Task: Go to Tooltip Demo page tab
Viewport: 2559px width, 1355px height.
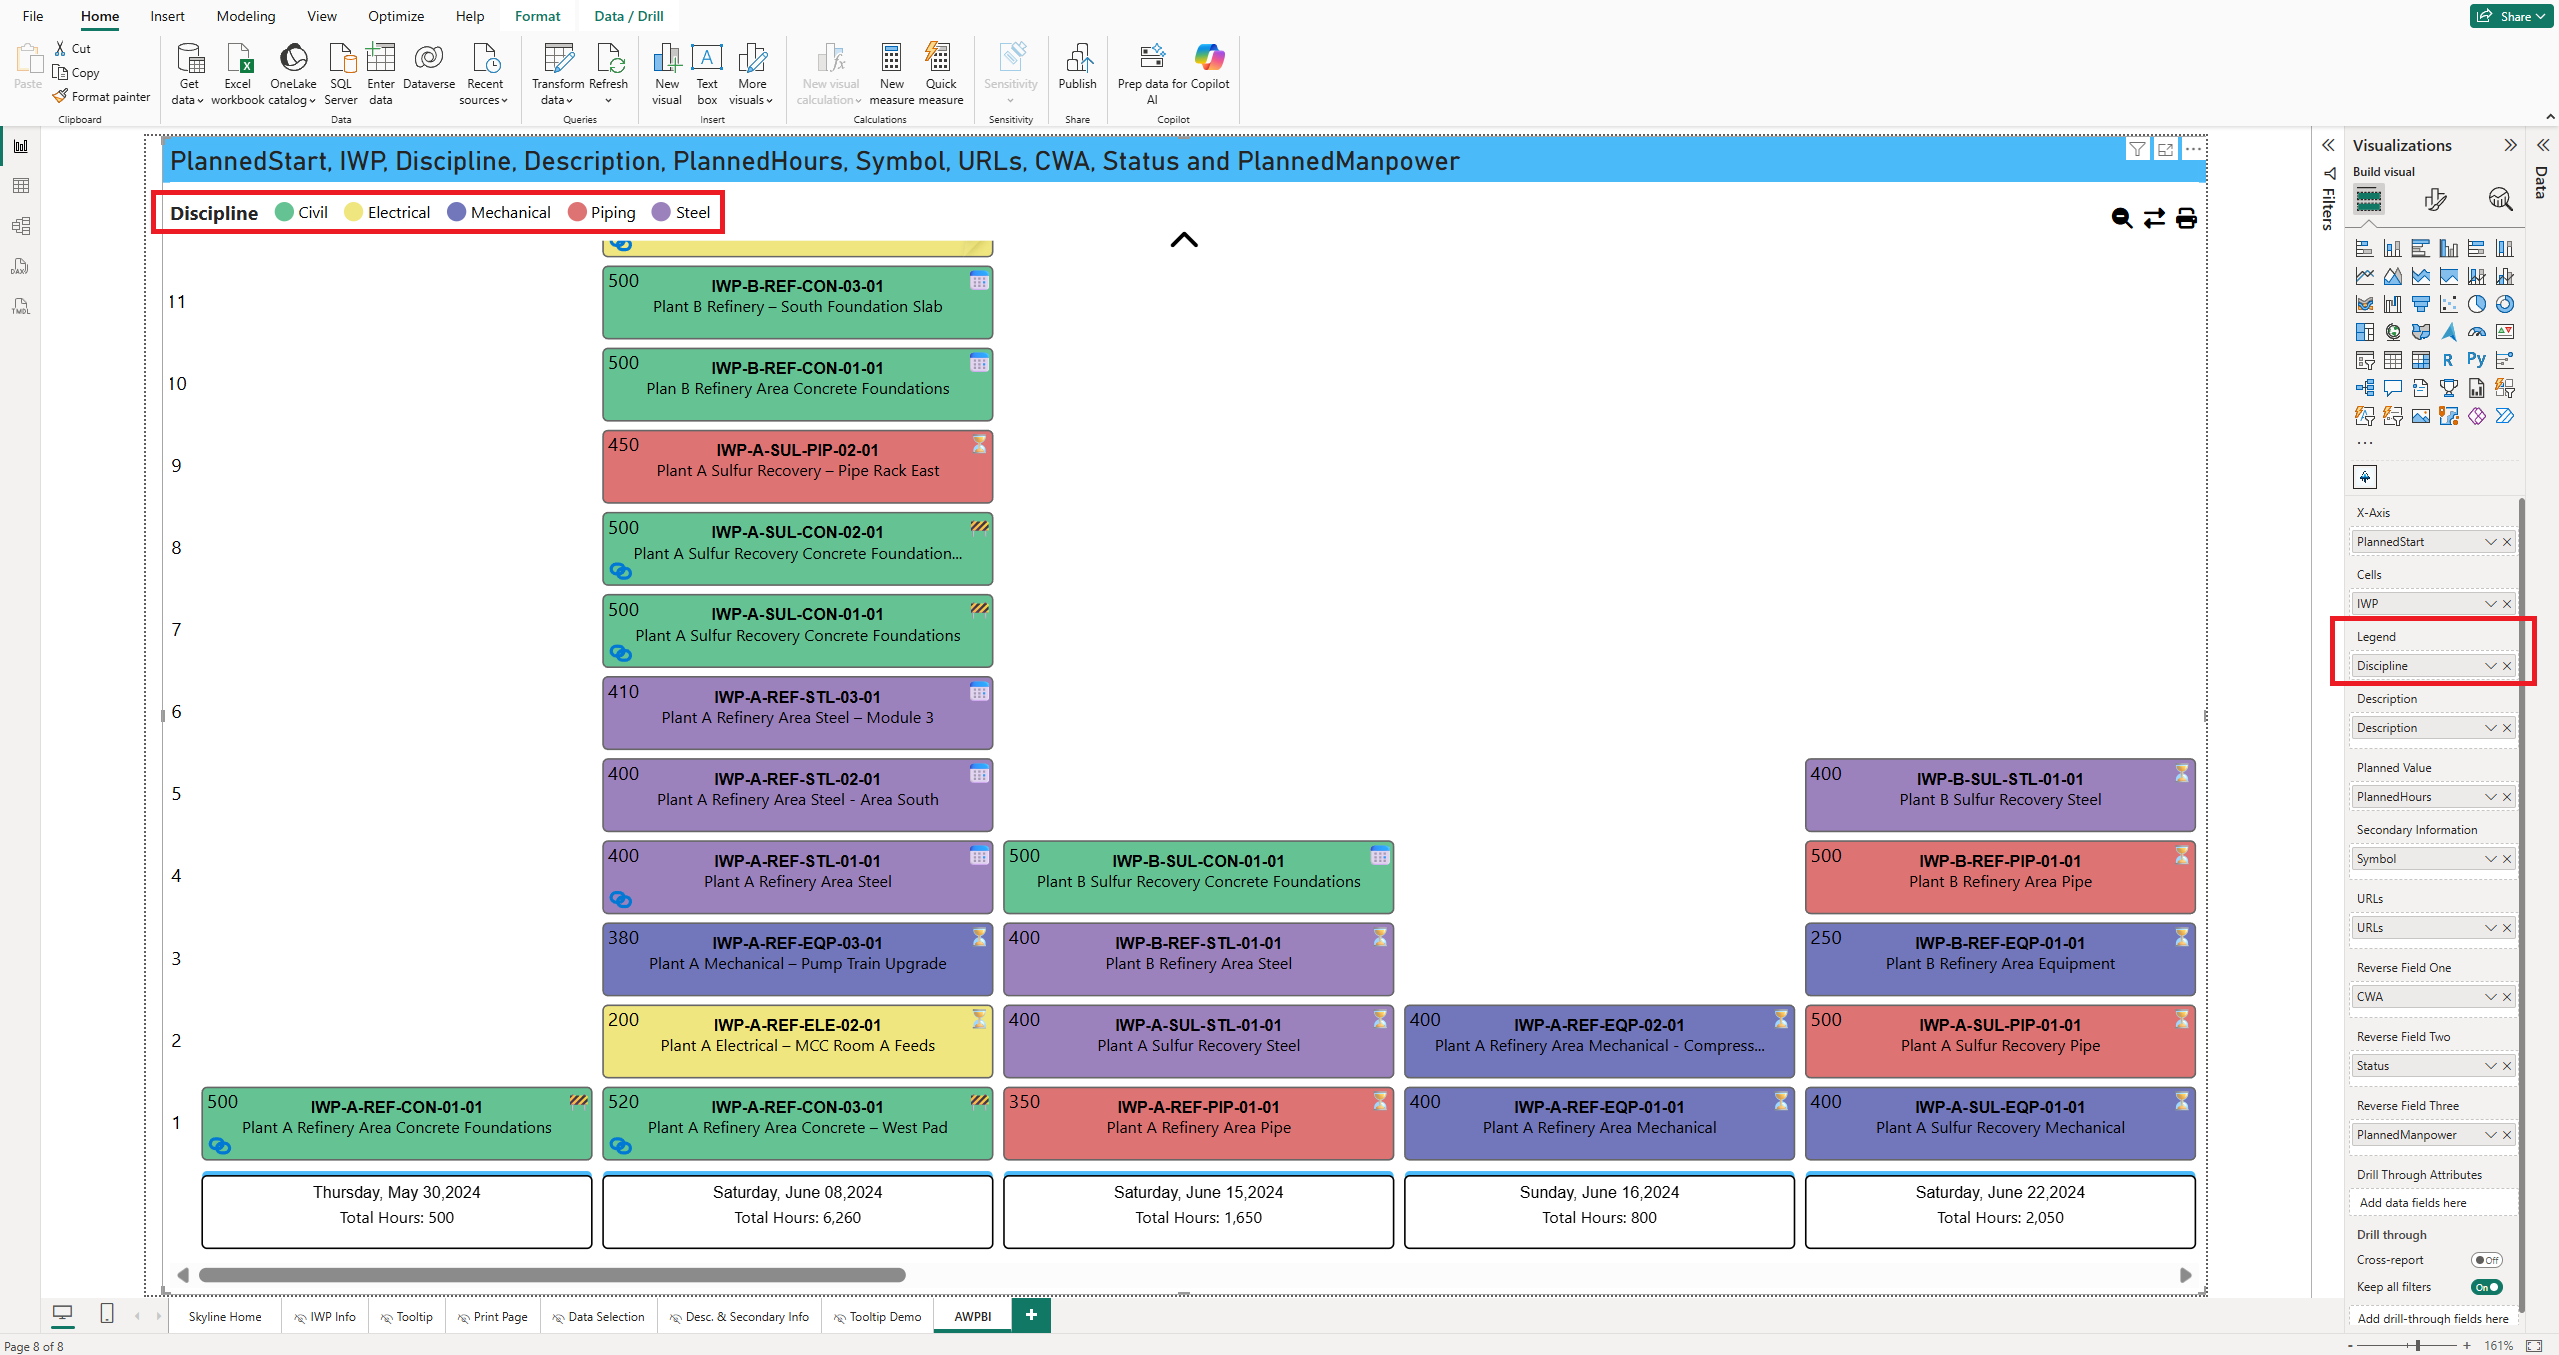Action: (877, 1316)
